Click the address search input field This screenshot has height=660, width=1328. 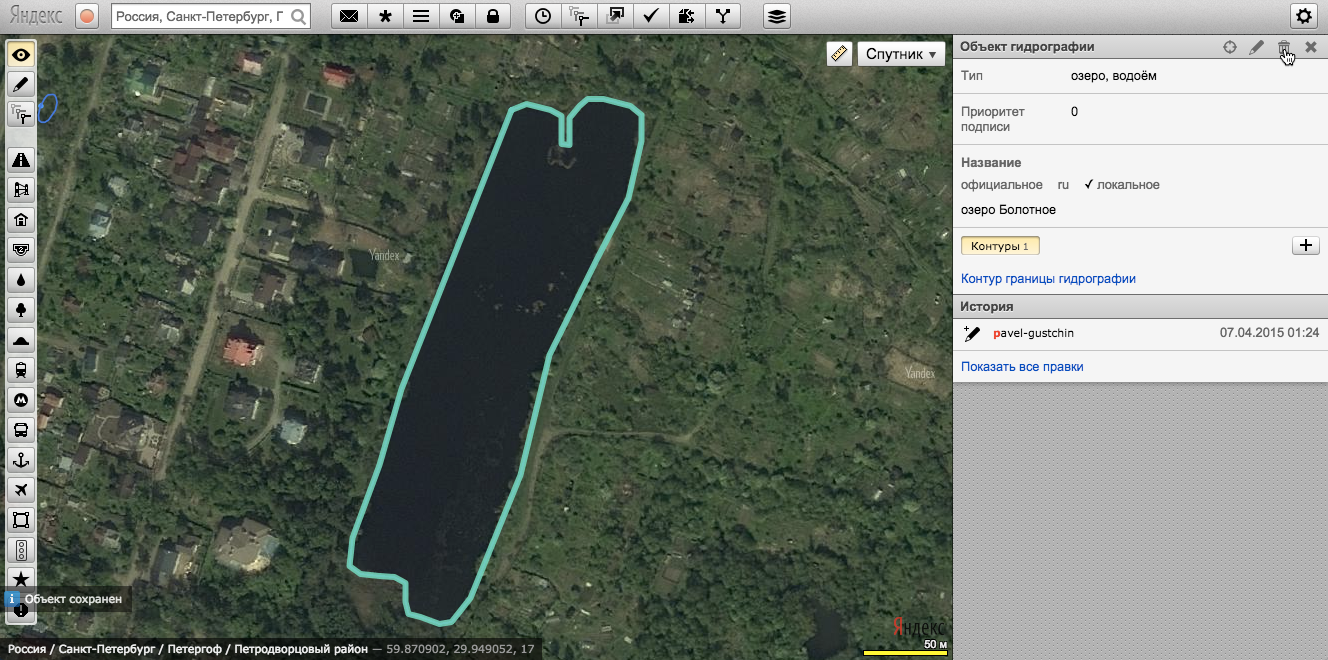[201, 16]
